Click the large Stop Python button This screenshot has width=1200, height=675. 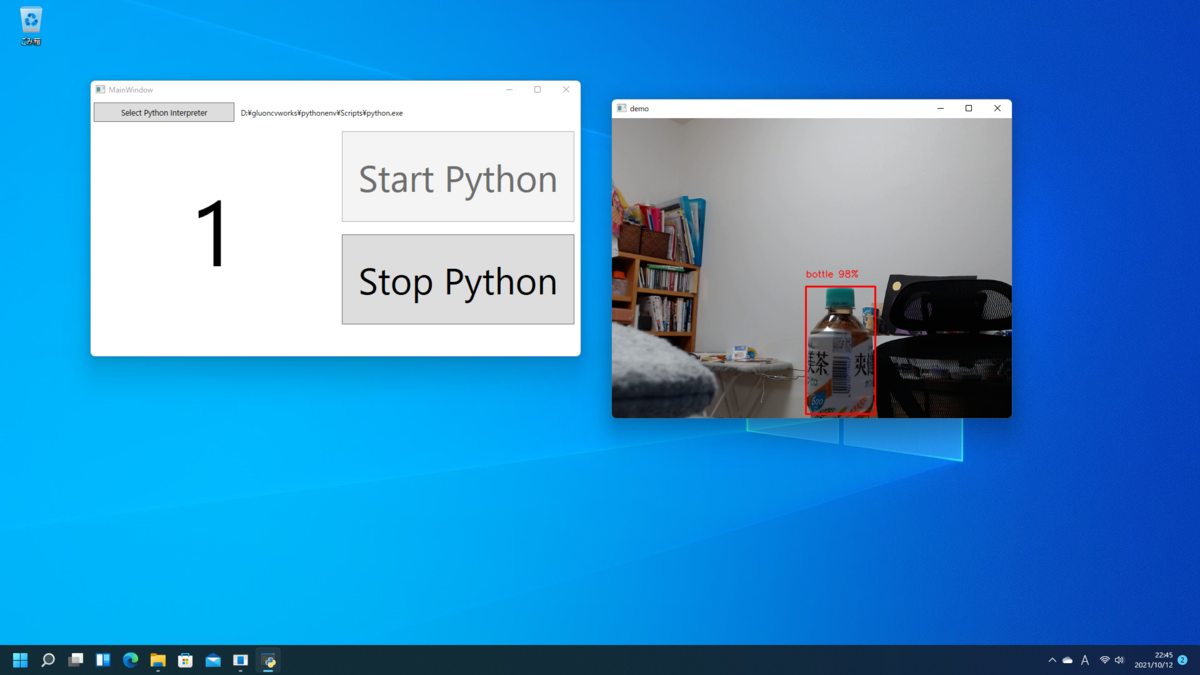(458, 279)
